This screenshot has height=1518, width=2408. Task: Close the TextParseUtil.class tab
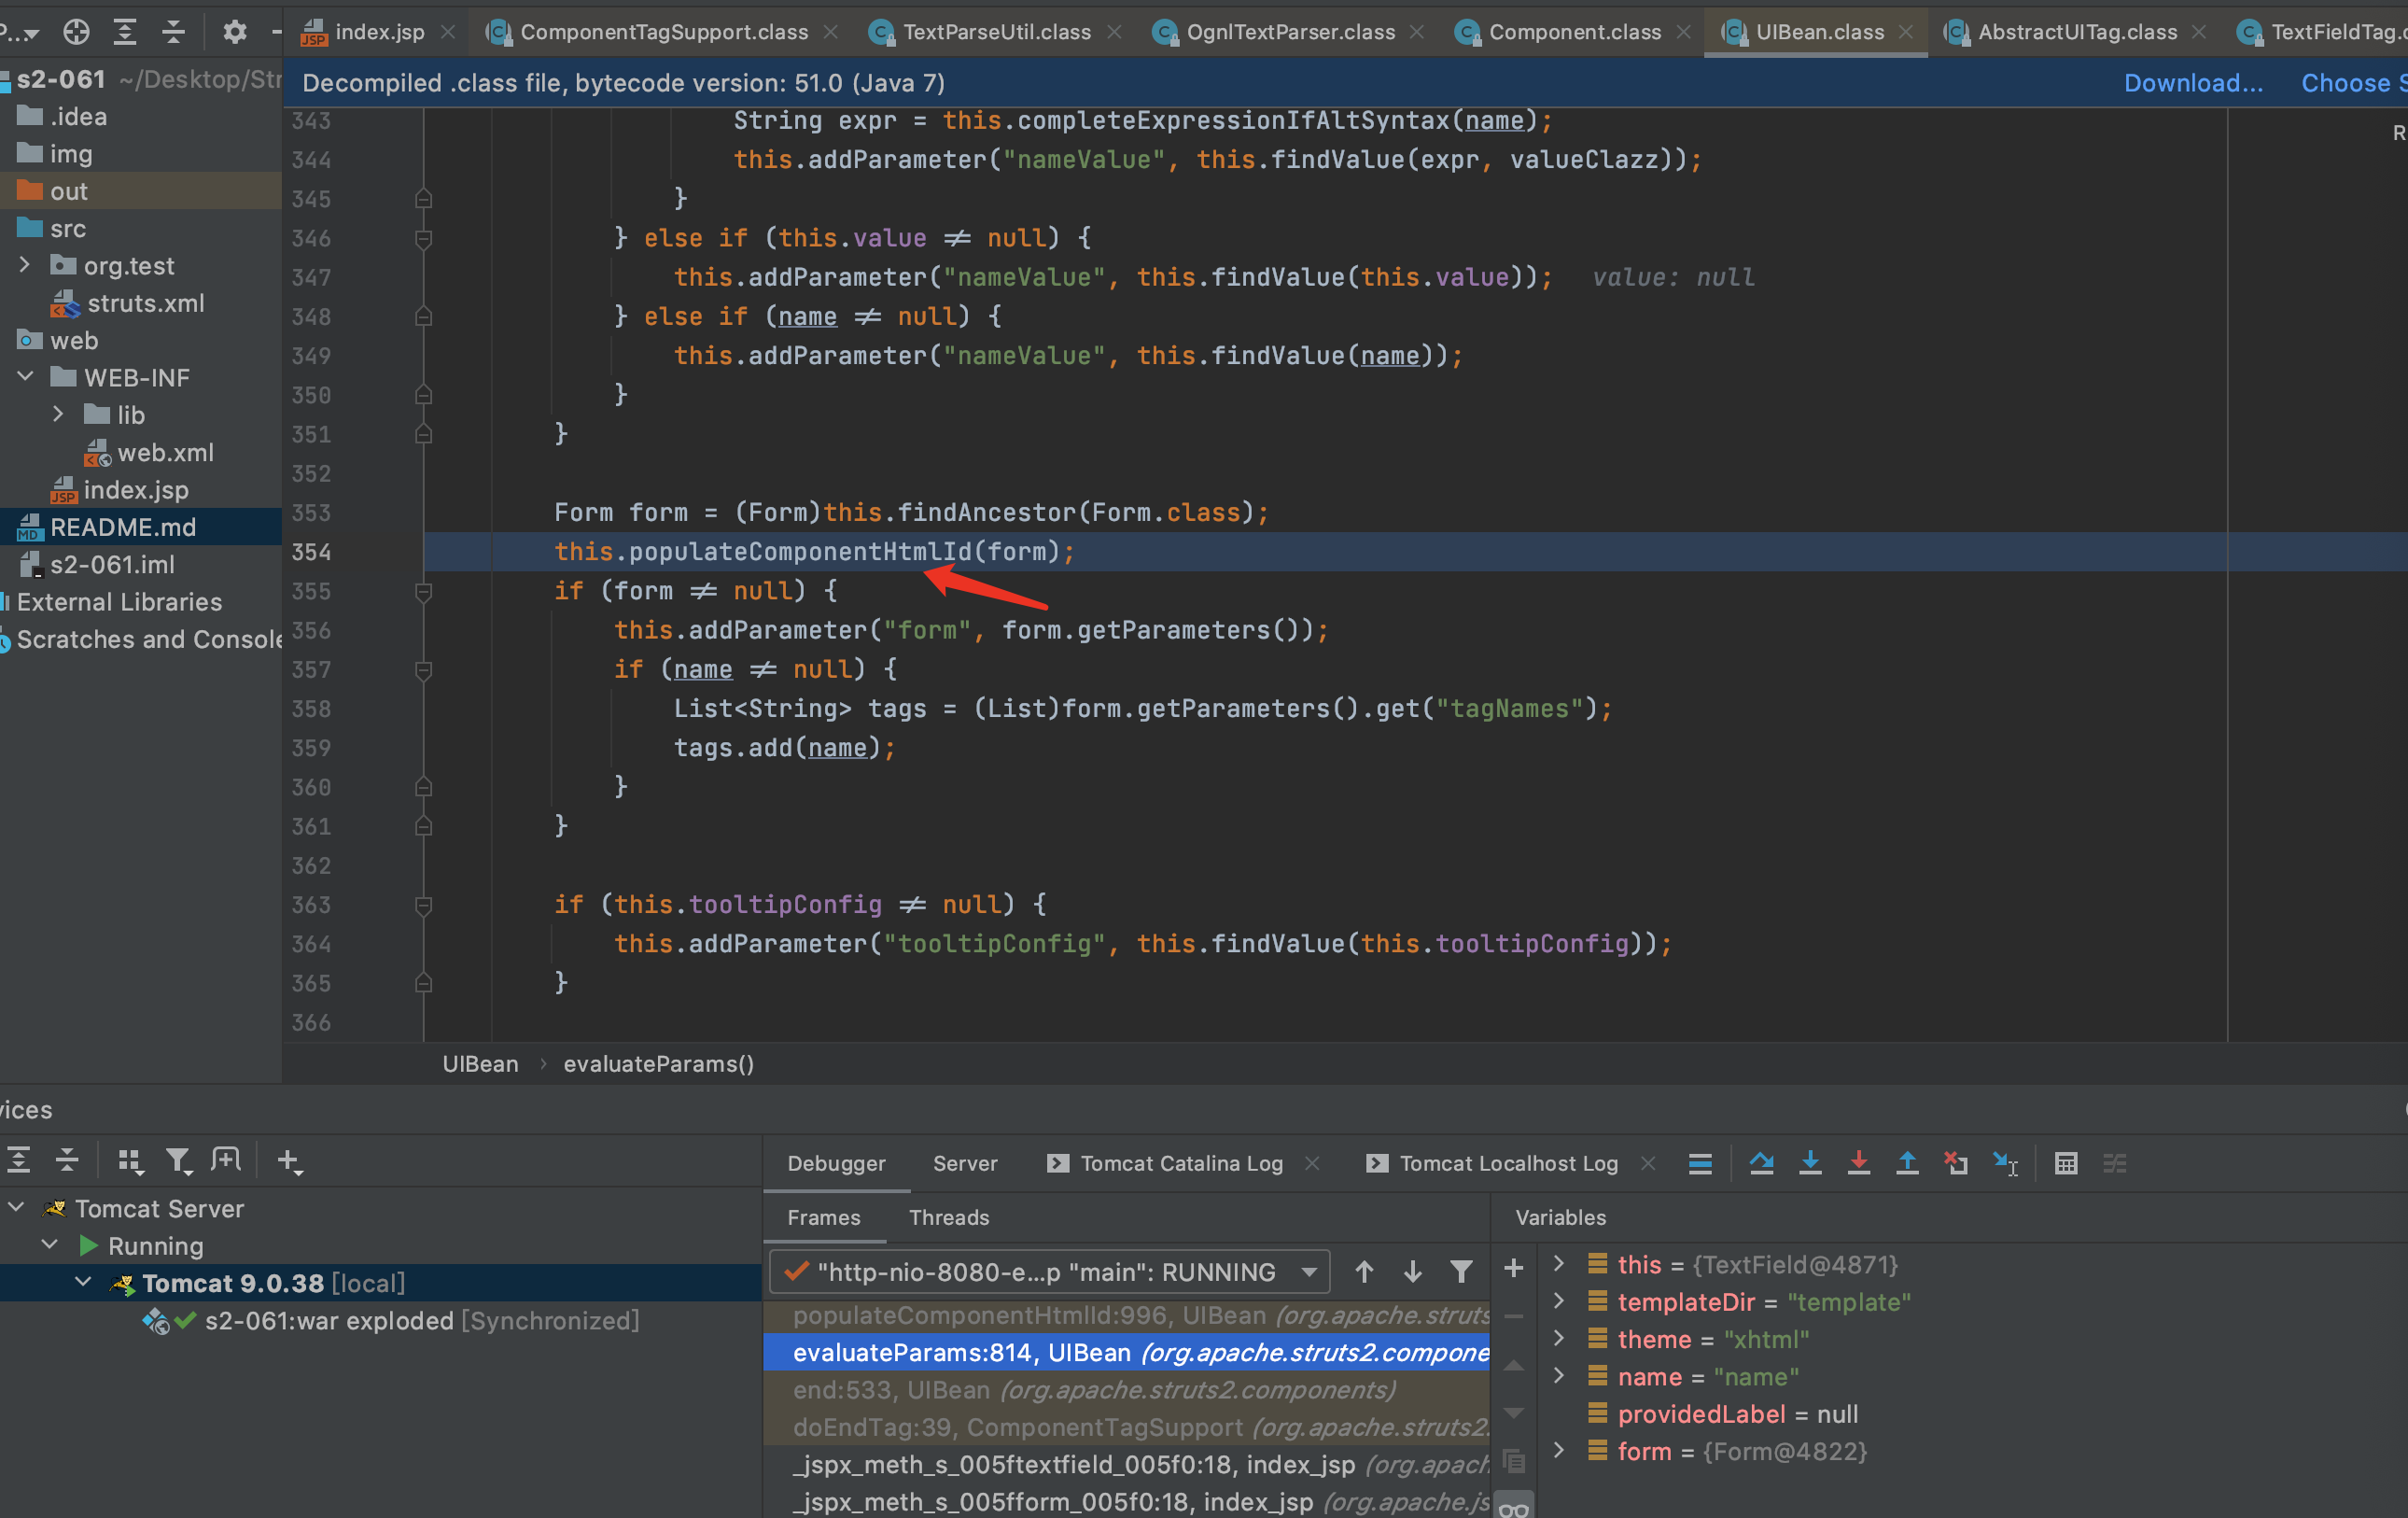[x=1114, y=32]
